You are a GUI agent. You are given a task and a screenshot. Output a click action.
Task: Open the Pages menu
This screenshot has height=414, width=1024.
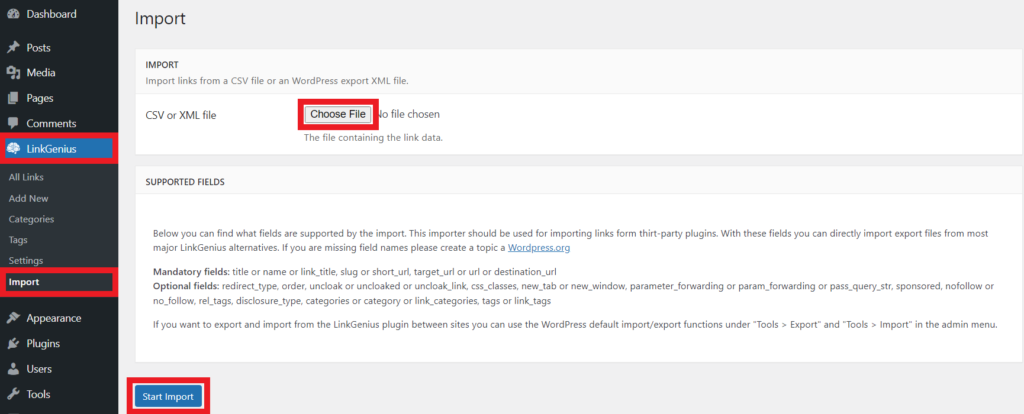click(x=40, y=98)
